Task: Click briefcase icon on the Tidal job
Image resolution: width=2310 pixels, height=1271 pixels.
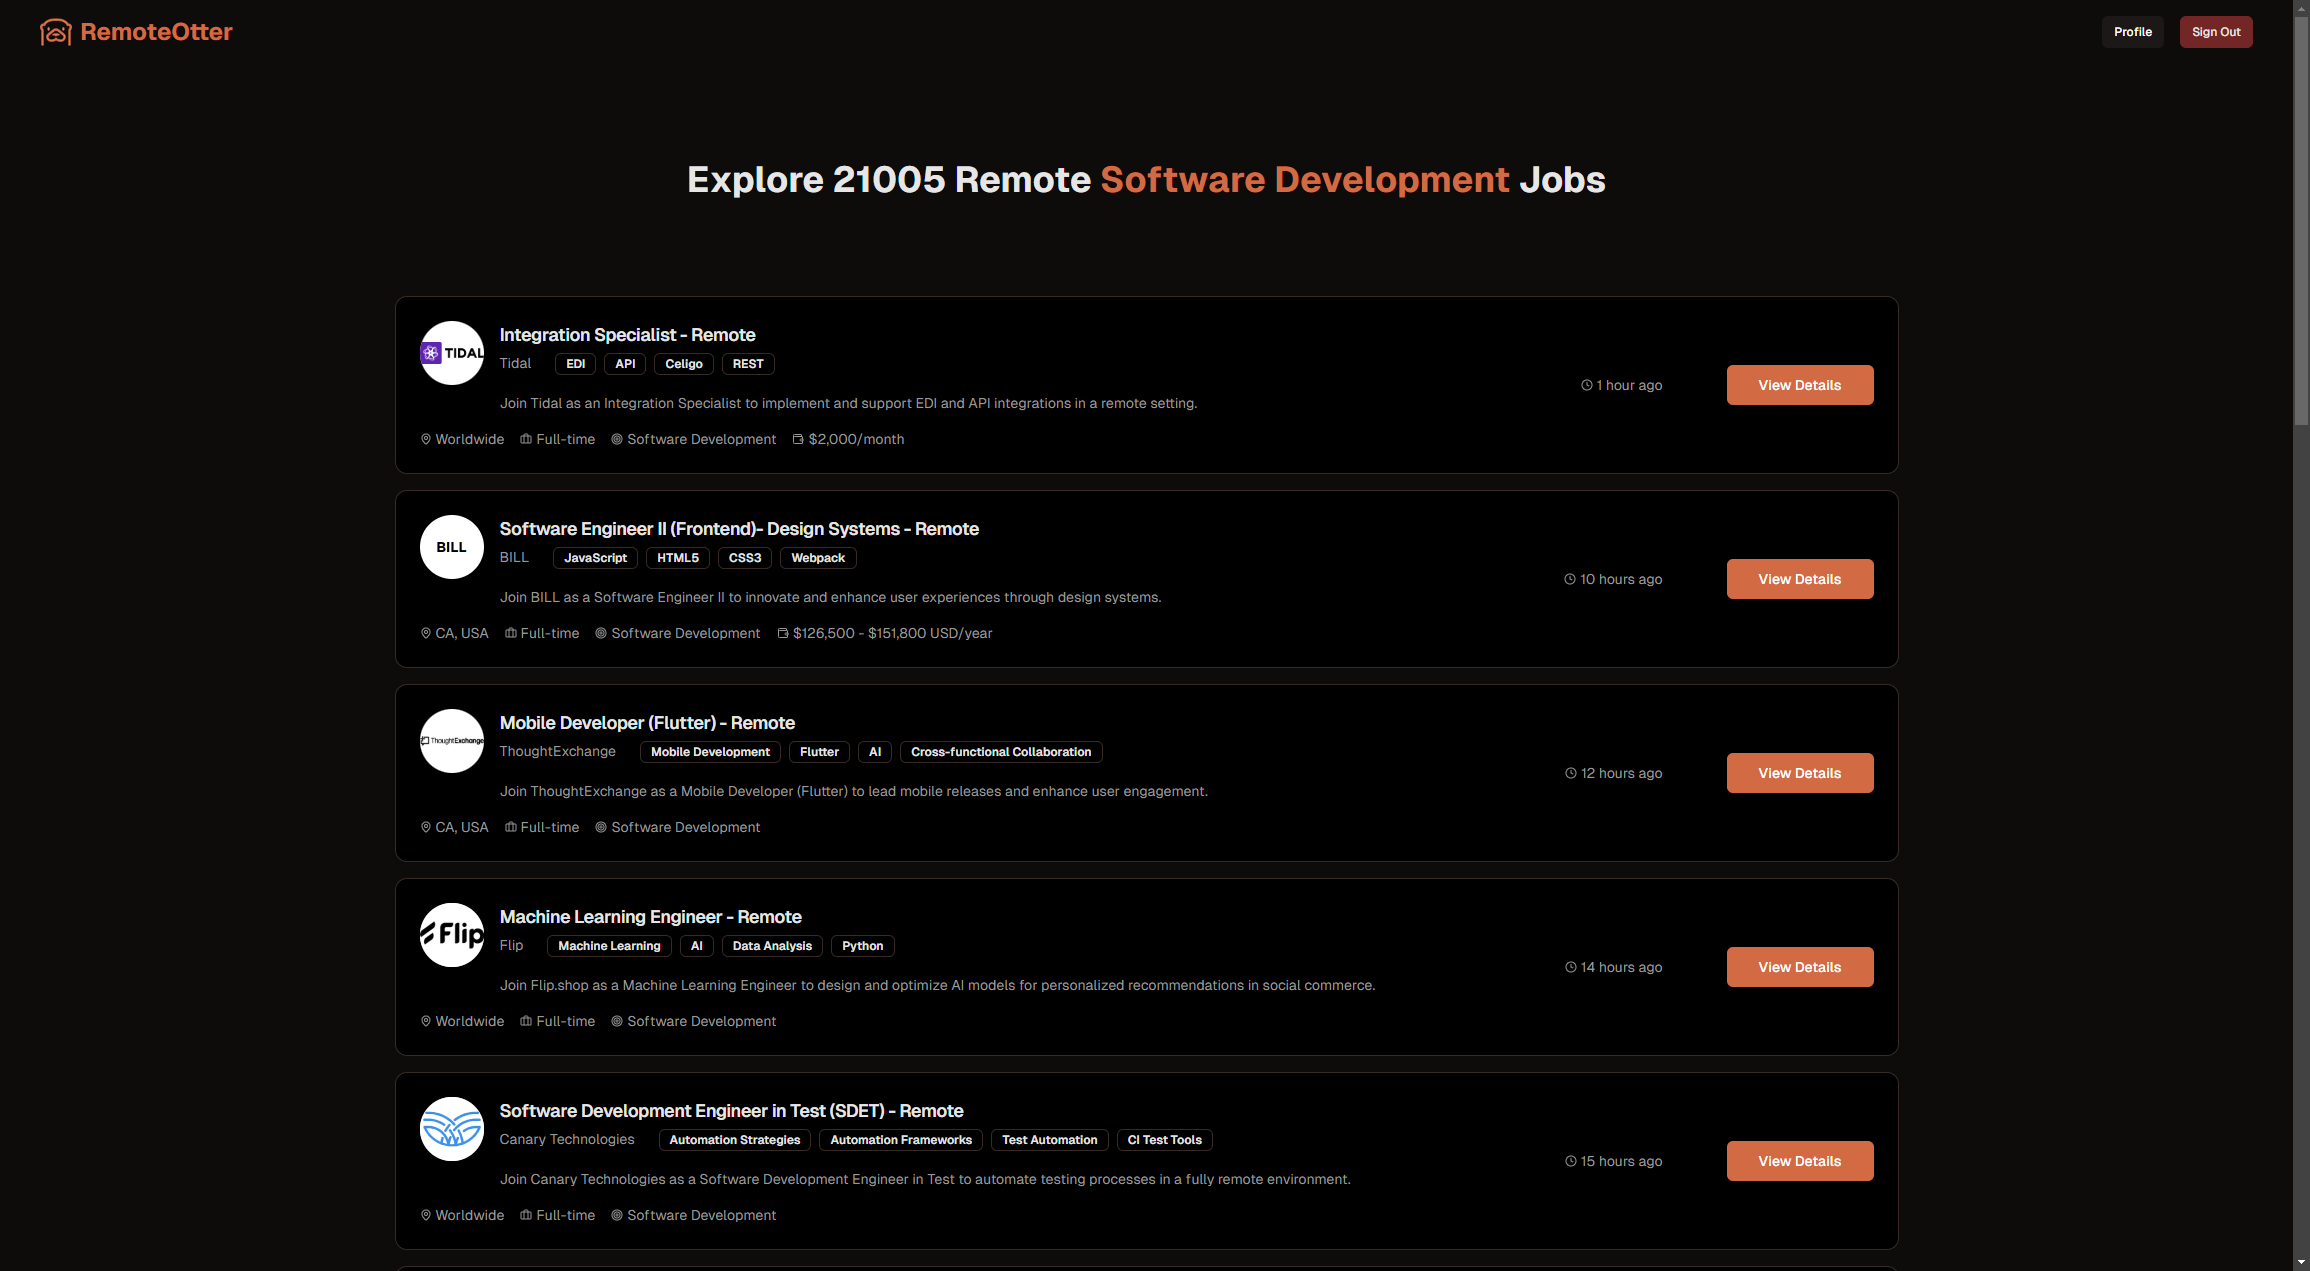Action: (526, 439)
